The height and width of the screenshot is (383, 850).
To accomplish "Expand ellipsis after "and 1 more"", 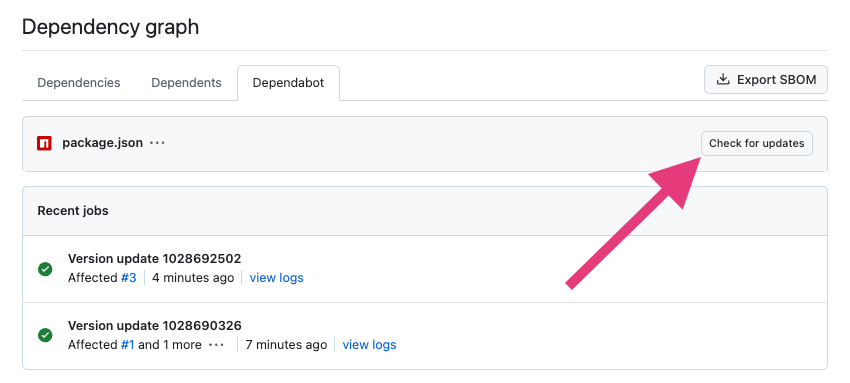I will point(216,345).
